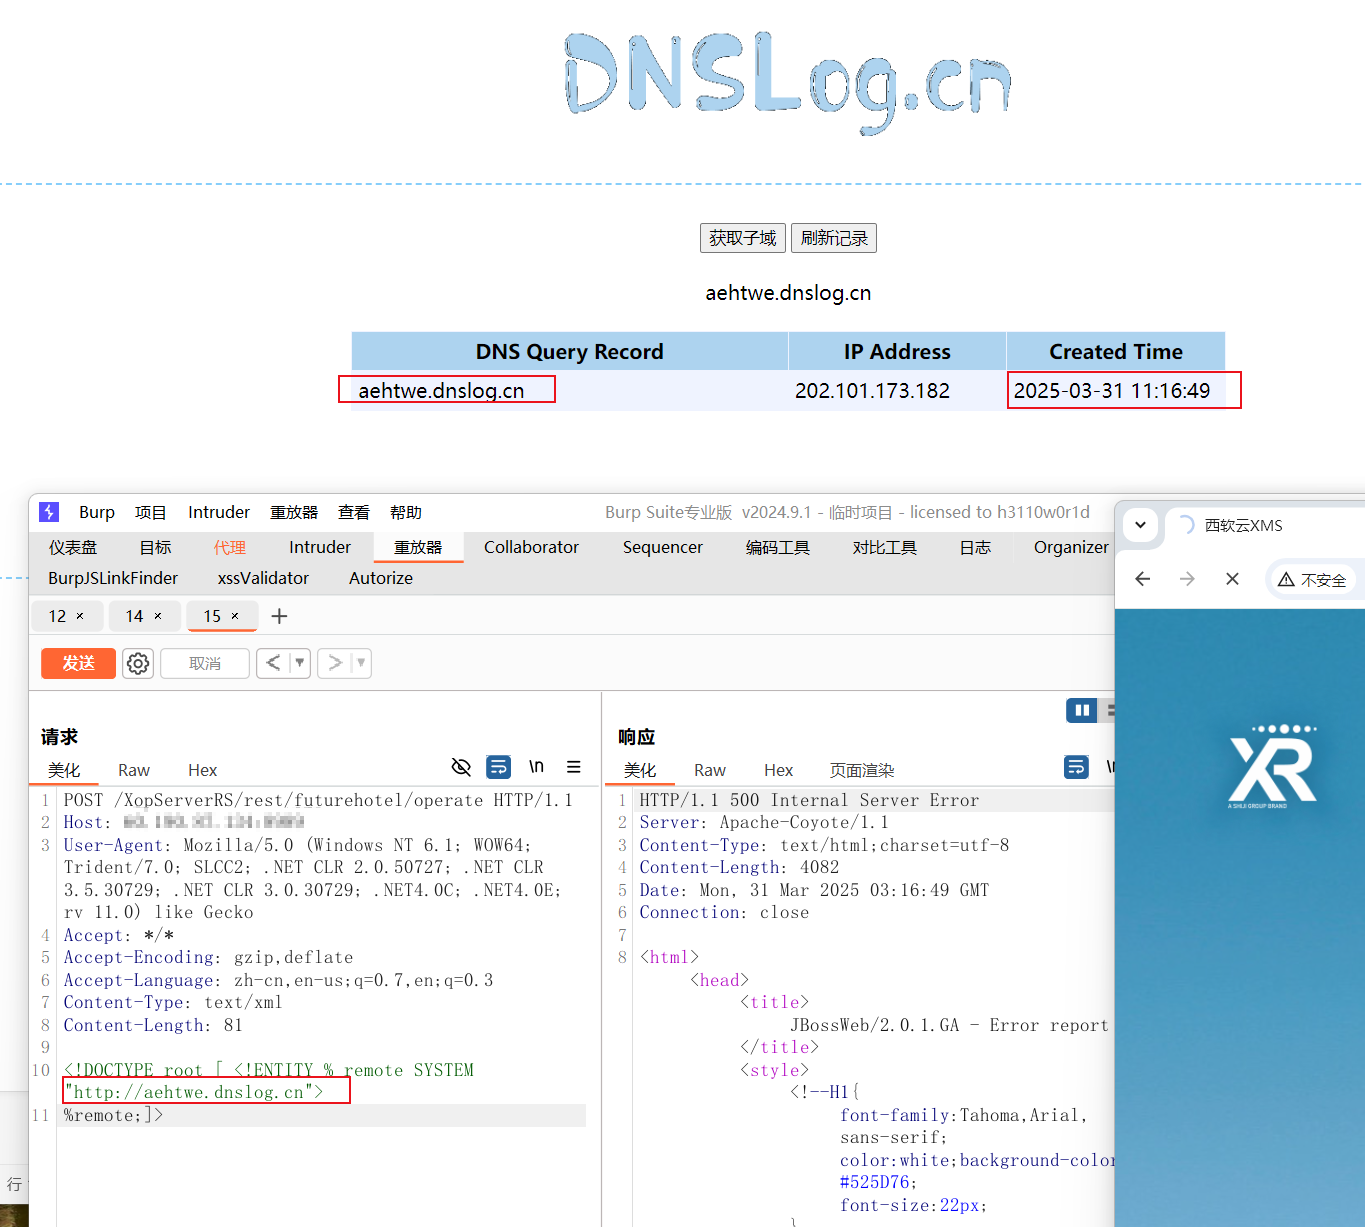The width and height of the screenshot is (1365, 1227).
Task: Click the DNSLog.cn logo
Action: coord(788,82)
